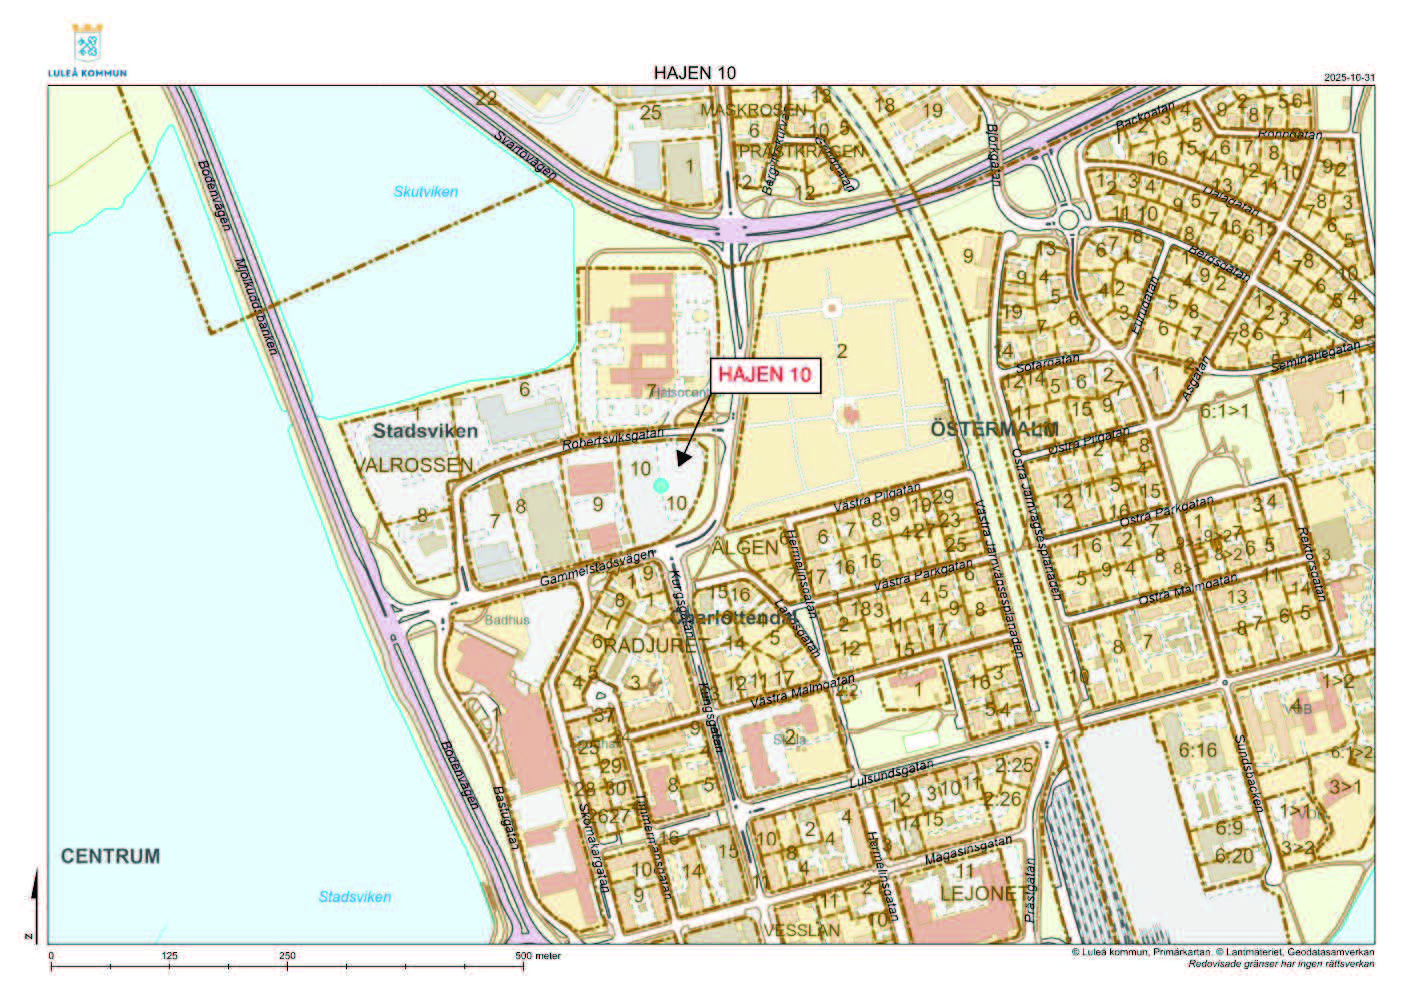Click the 500 meter mark on scale bar
Viewport: 1404px width, 993px height.
click(x=521, y=966)
